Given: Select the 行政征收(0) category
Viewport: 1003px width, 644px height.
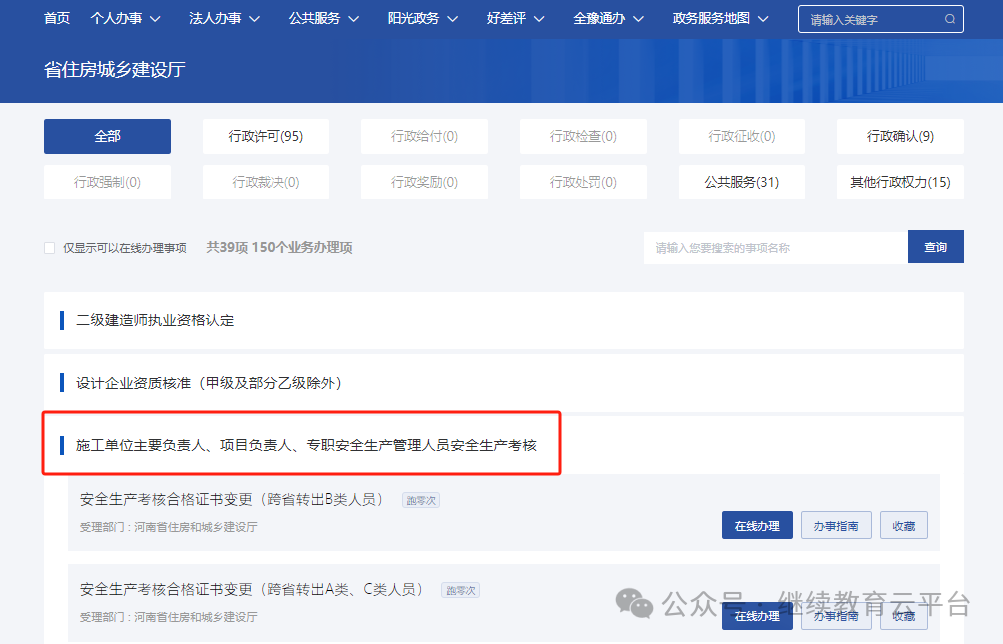Looking at the screenshot, I should pos(741,136).
